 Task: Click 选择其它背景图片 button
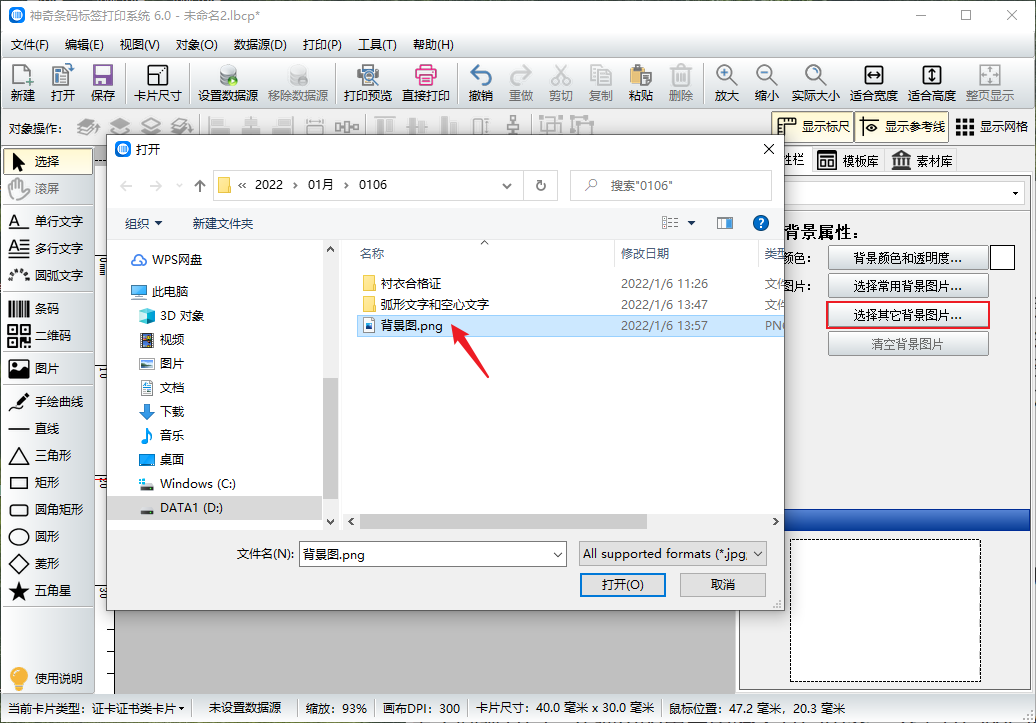pos(908,315)
